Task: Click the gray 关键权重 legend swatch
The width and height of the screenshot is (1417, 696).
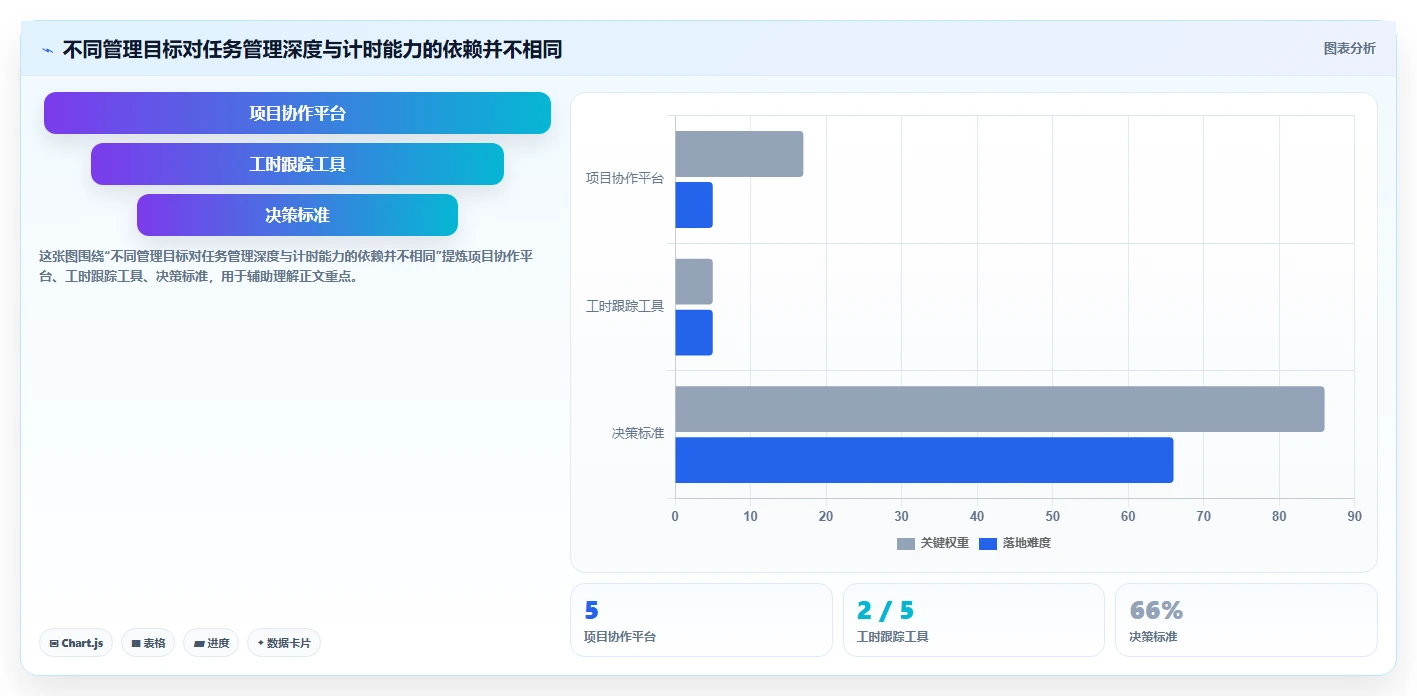Action: [x=905, y=543]
